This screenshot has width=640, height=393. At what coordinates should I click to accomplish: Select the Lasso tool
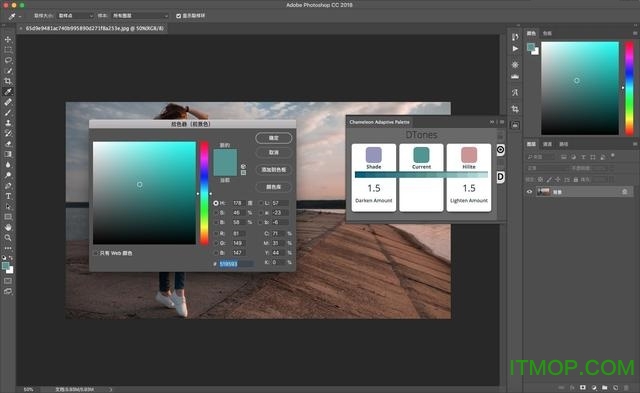[8, 60]
